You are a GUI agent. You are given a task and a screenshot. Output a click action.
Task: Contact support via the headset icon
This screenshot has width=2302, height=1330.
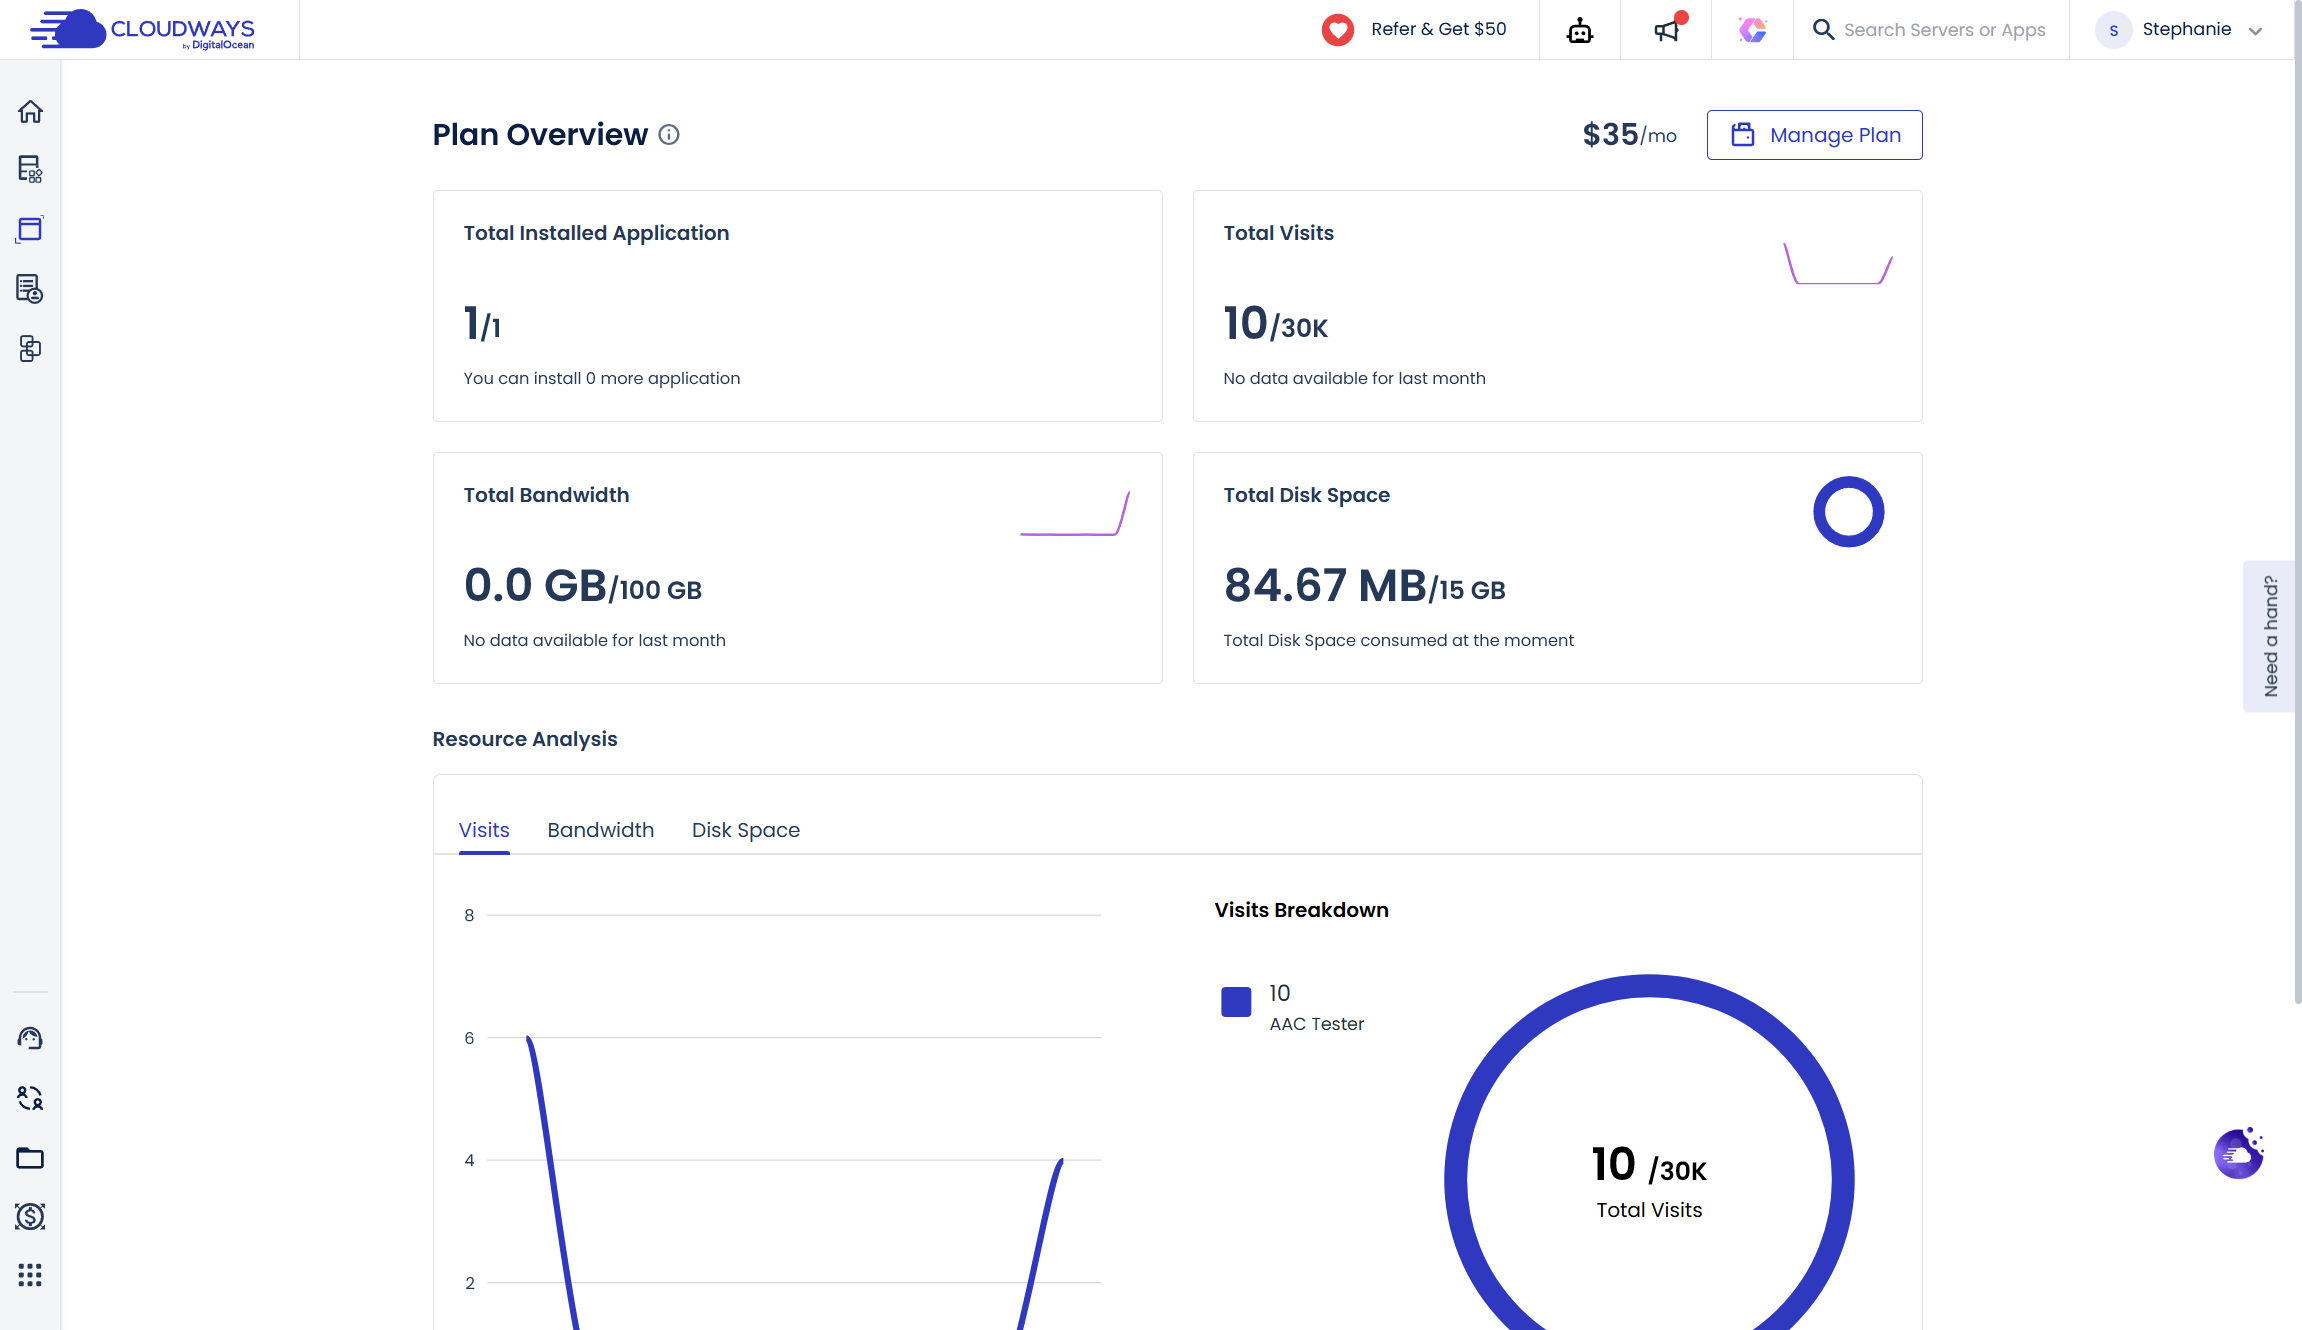tap(30, 1038)
